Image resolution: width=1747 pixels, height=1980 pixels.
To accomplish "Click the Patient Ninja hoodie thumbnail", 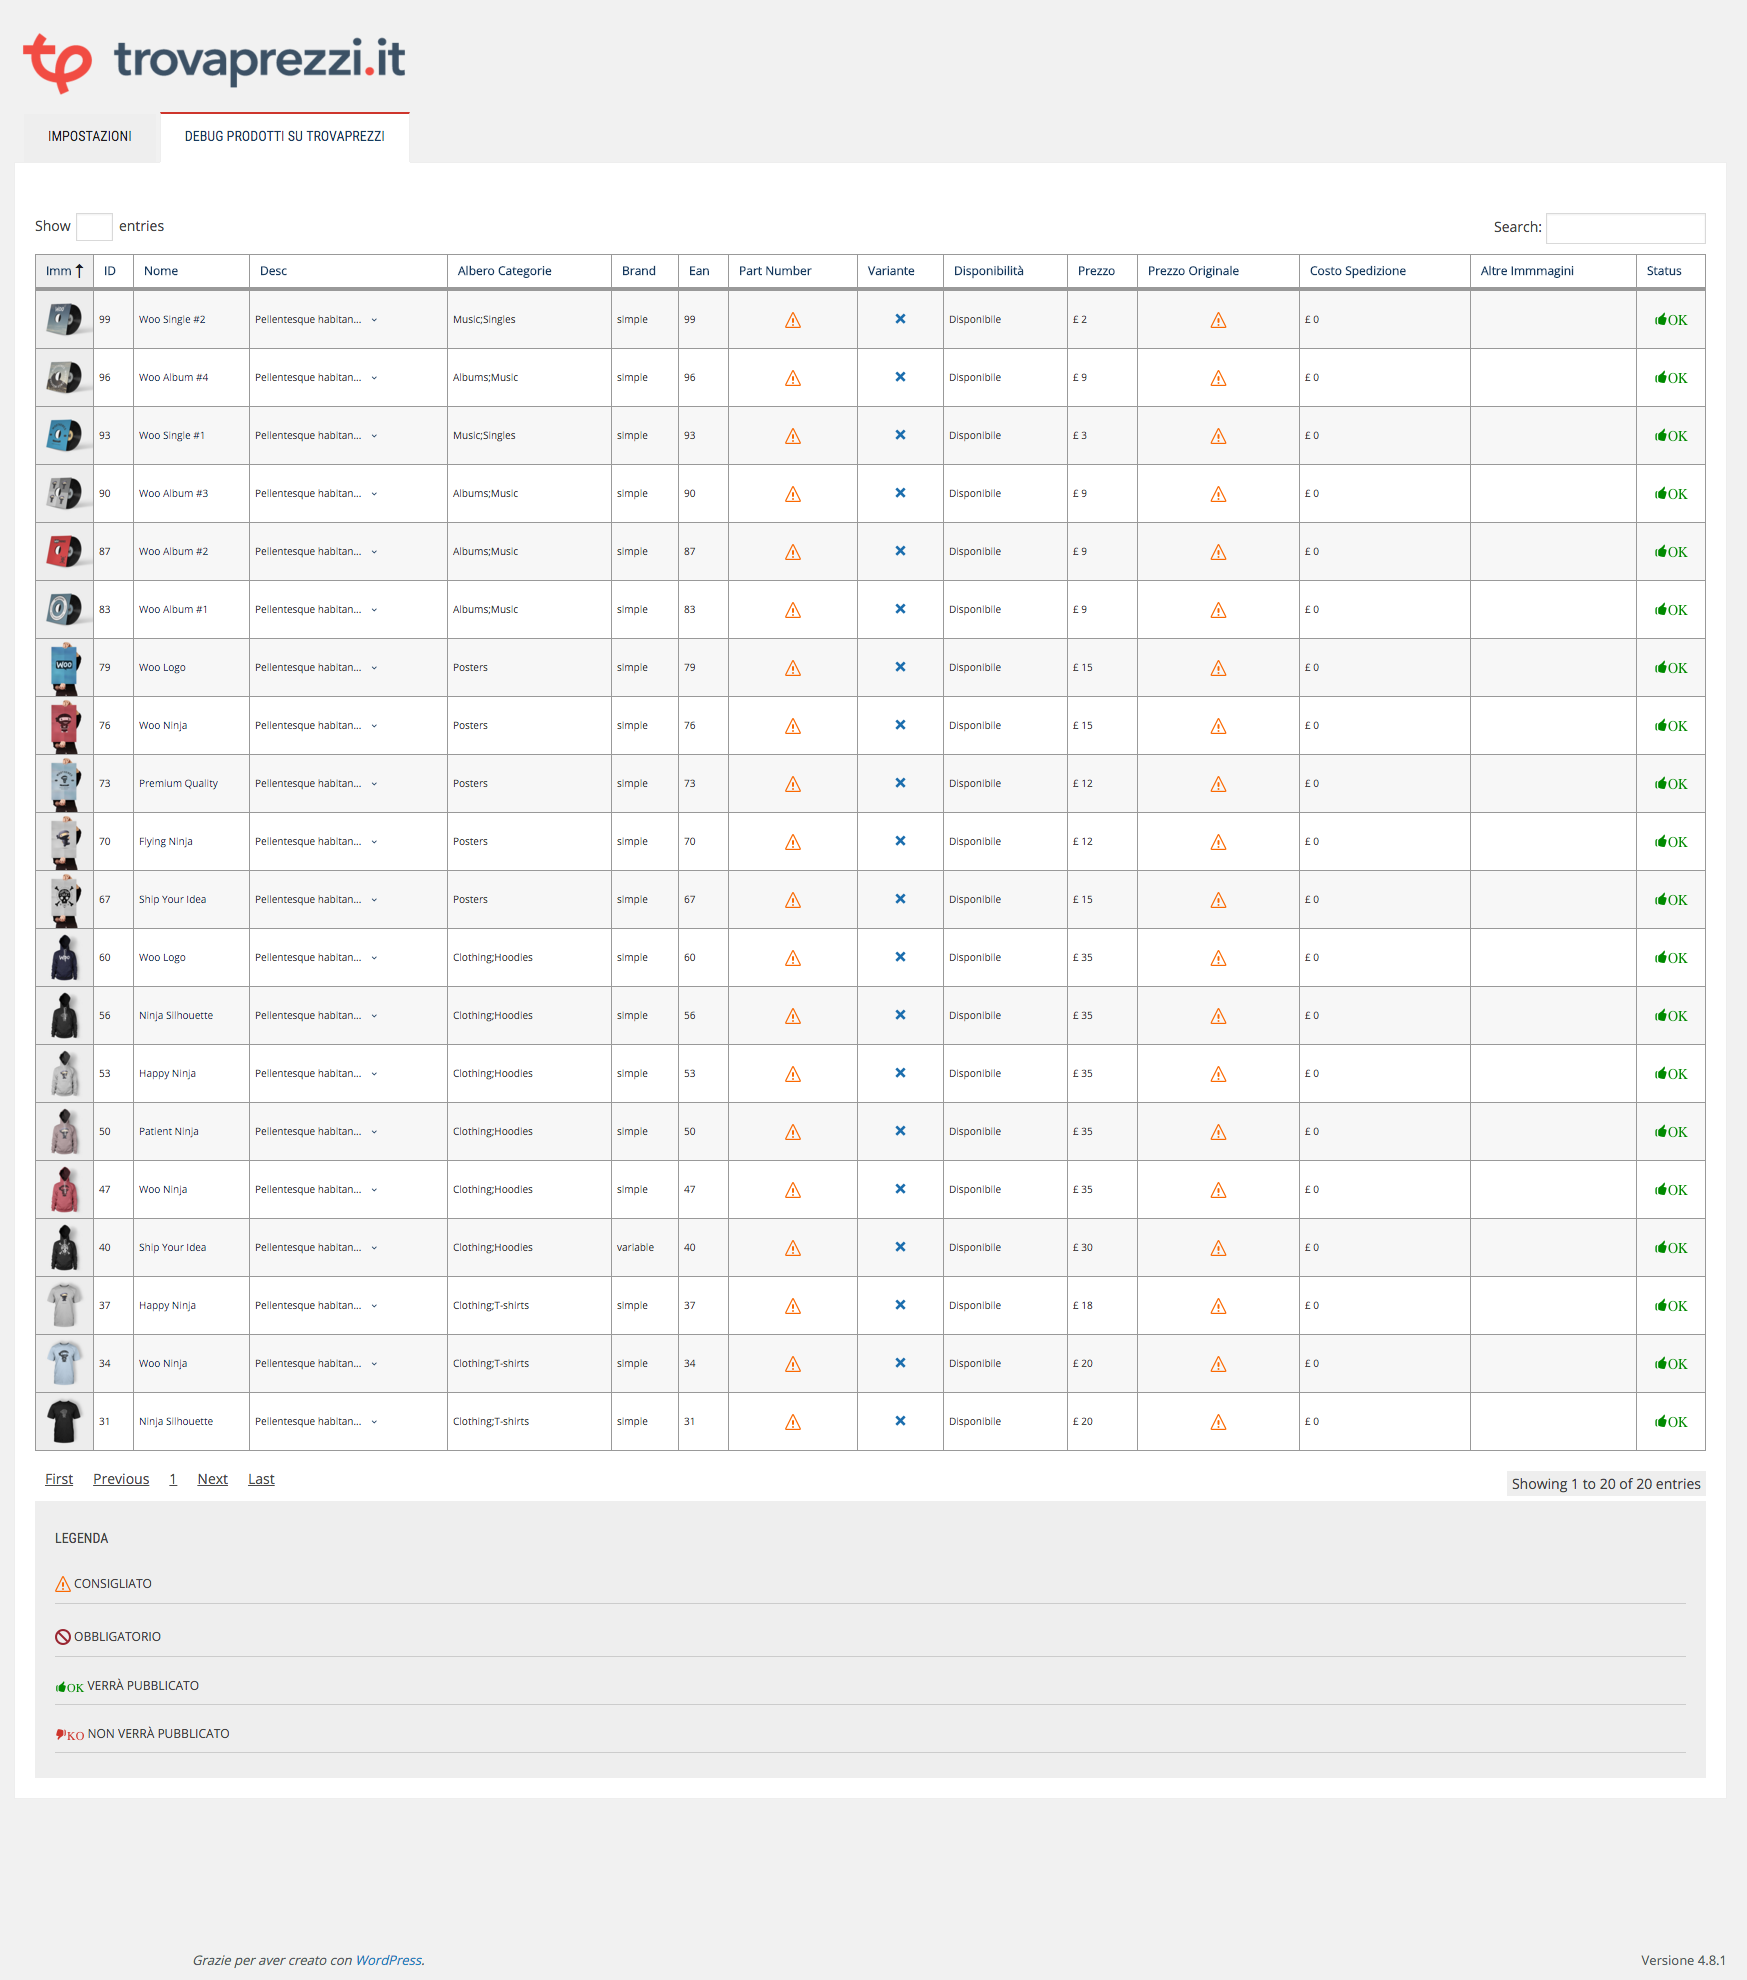I will click(64, 1132).
